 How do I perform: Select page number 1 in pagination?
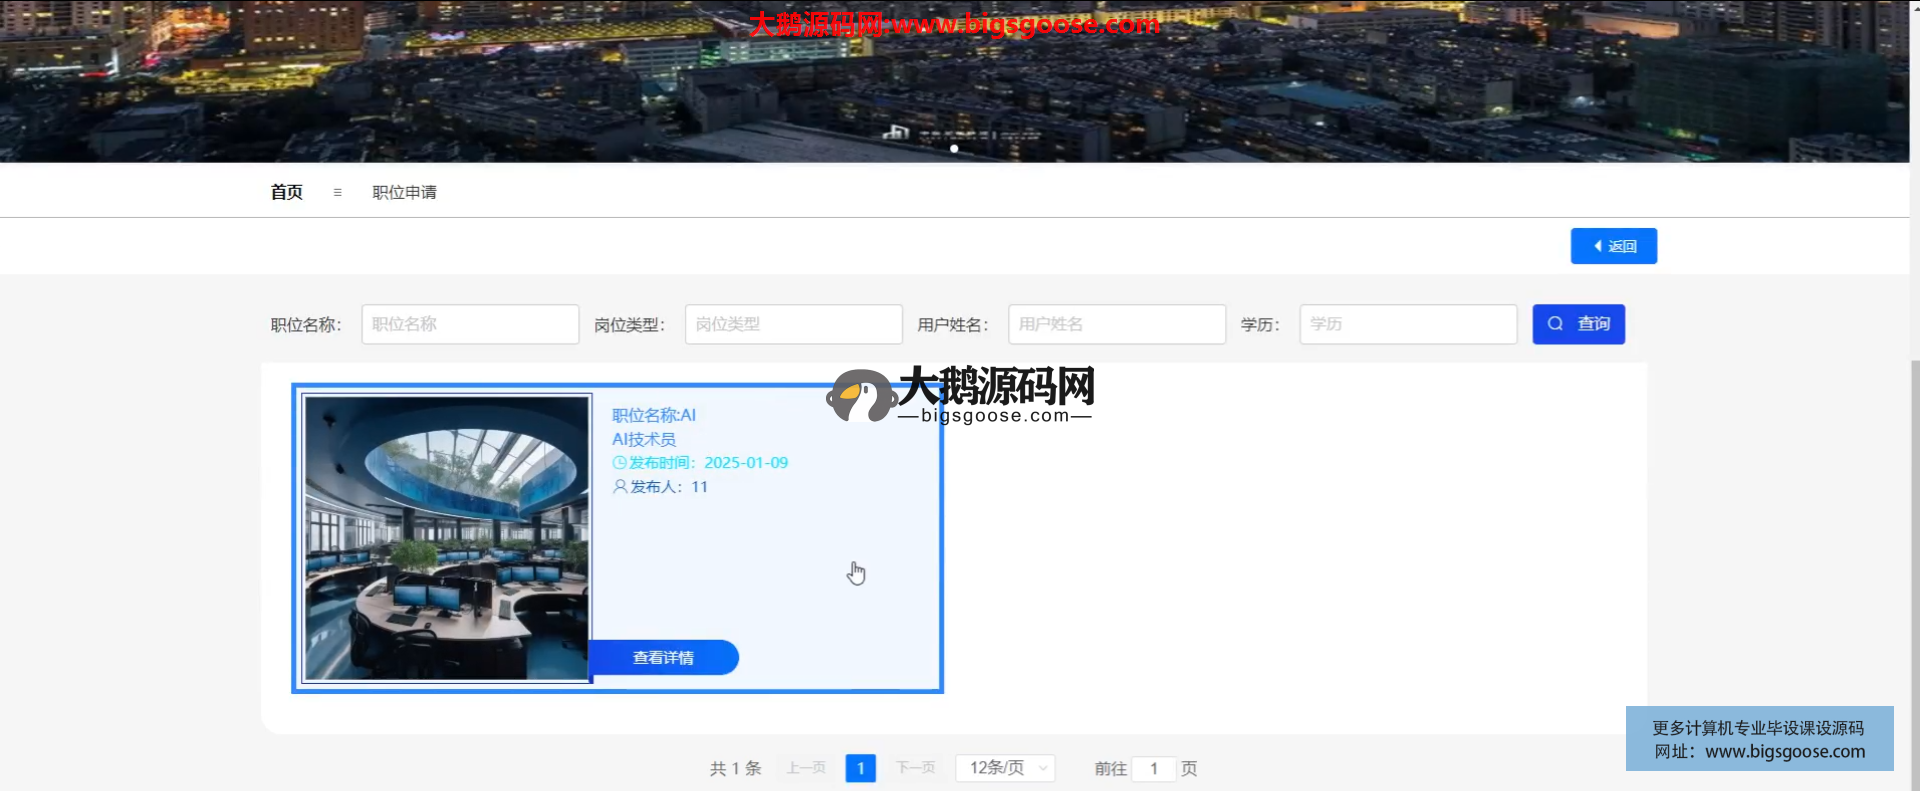(860, 768)
